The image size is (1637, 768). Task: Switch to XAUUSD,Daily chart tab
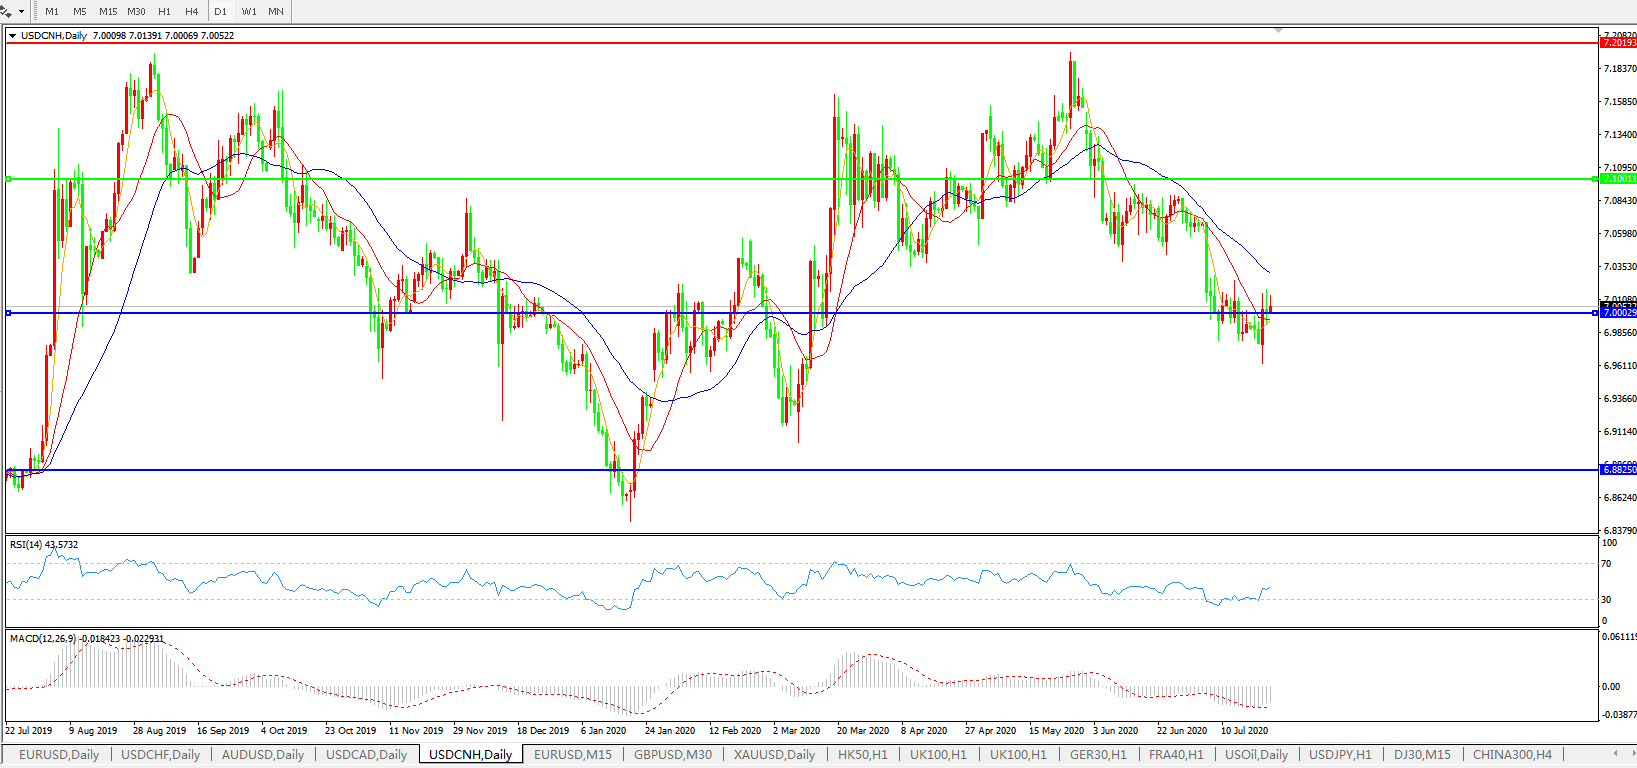774,755
